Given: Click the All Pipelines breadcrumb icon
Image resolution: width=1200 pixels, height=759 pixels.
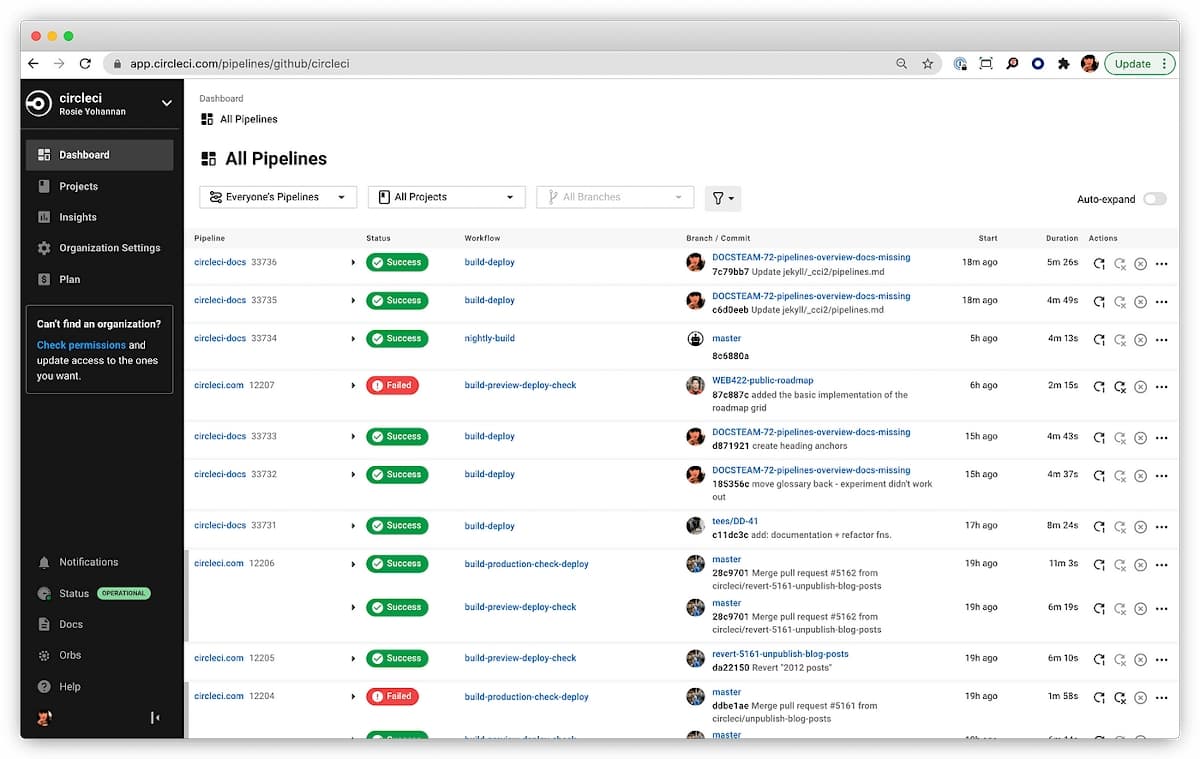Looking at the screenshot, I should (207, 119).
